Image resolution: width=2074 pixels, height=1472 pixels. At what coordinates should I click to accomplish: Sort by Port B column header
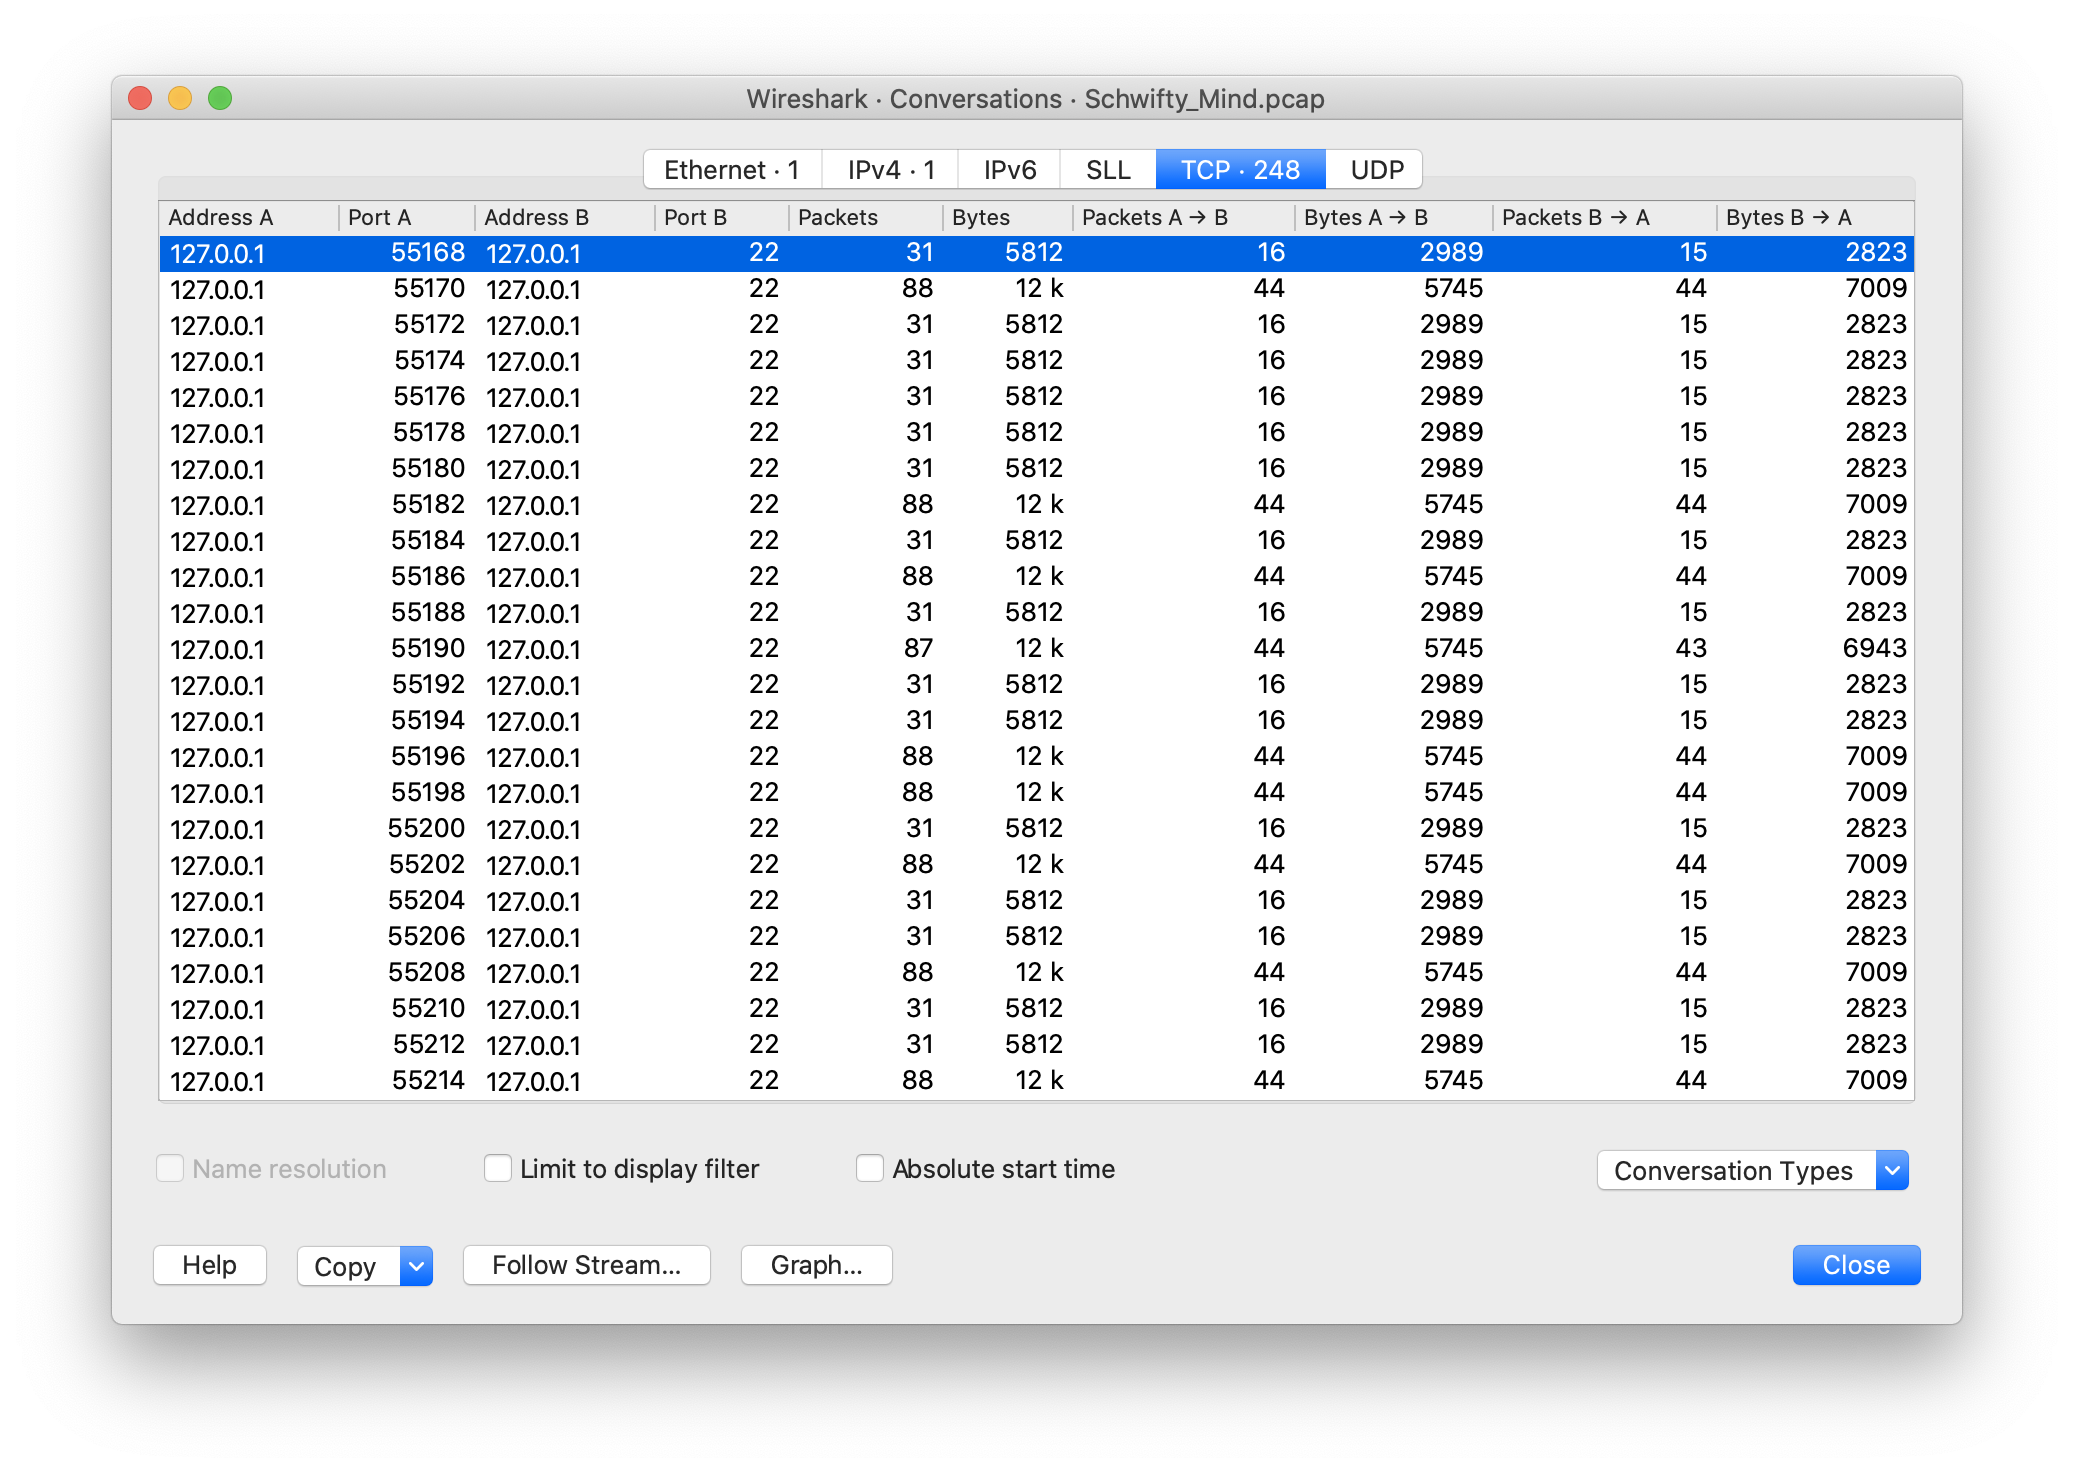pos(722,218)
